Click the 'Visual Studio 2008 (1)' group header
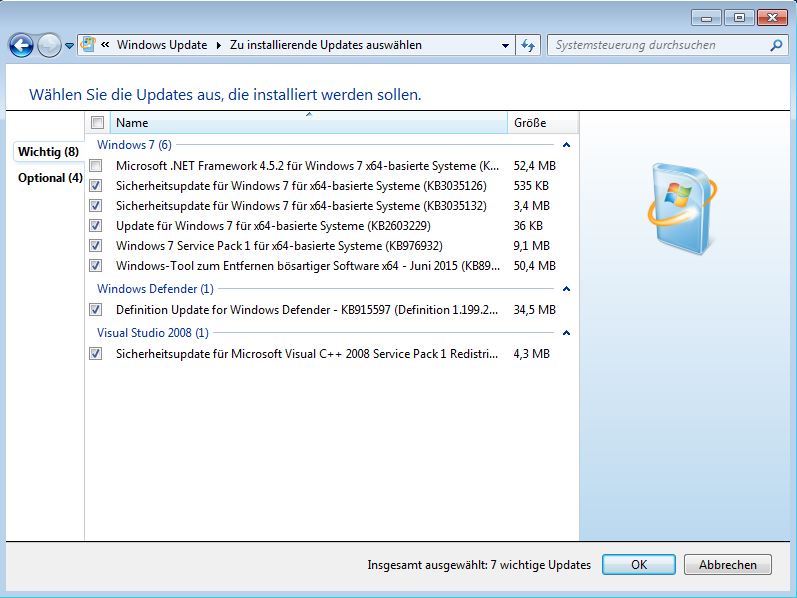797x598 pixels. tap(152, 333)
